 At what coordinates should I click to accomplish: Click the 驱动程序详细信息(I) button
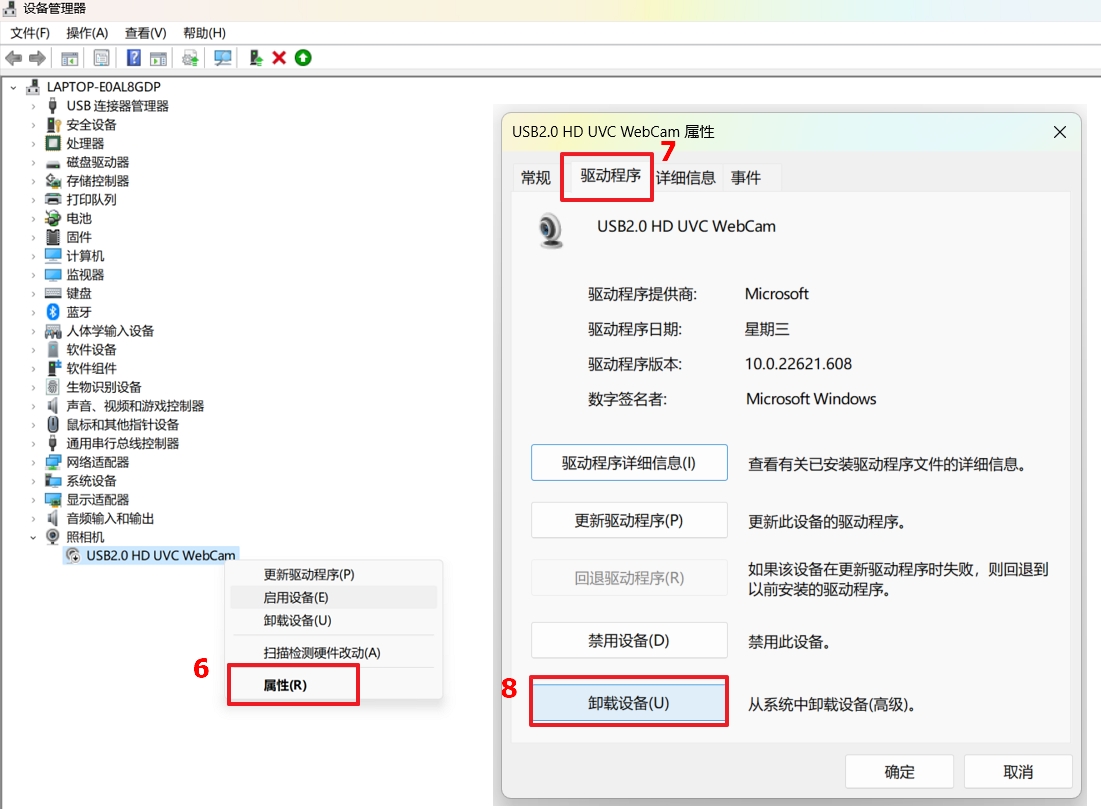[629, 463]
